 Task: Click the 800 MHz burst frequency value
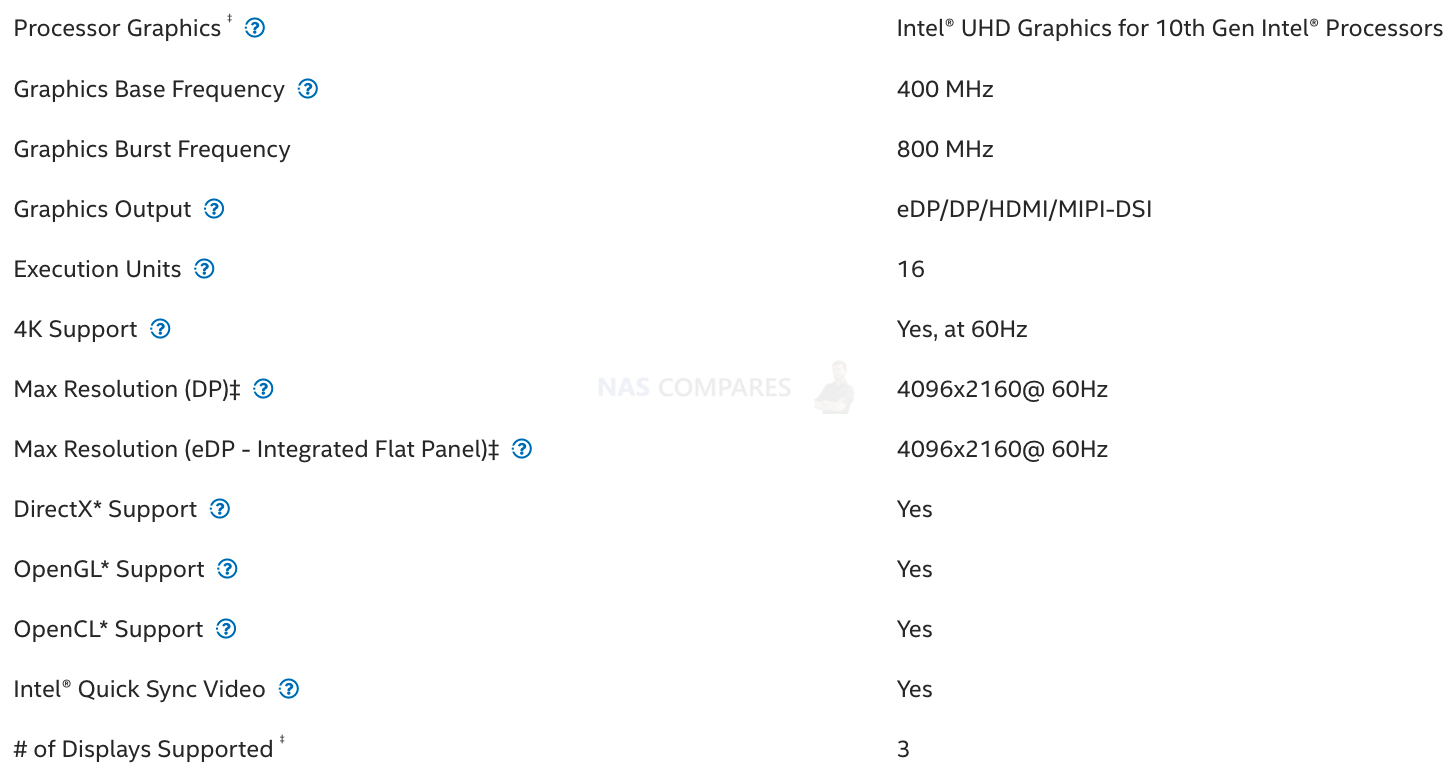coord(945,149)
